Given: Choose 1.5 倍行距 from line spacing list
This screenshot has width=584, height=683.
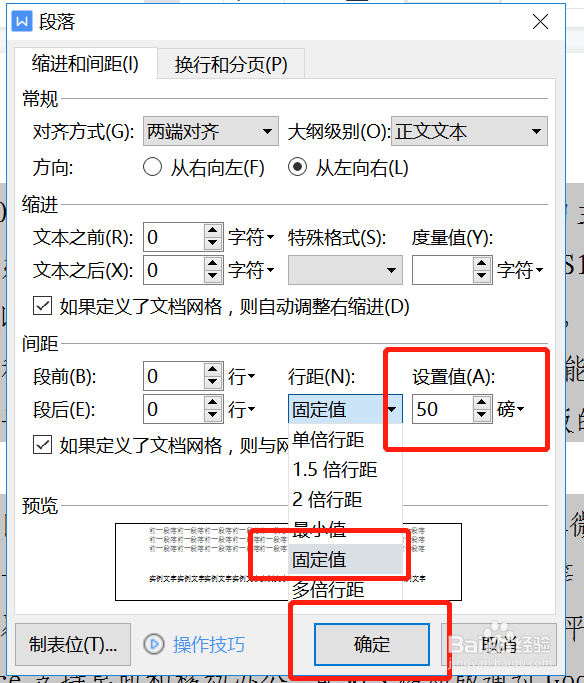Looking at the screenshot, I should click(x=345, y=470).
